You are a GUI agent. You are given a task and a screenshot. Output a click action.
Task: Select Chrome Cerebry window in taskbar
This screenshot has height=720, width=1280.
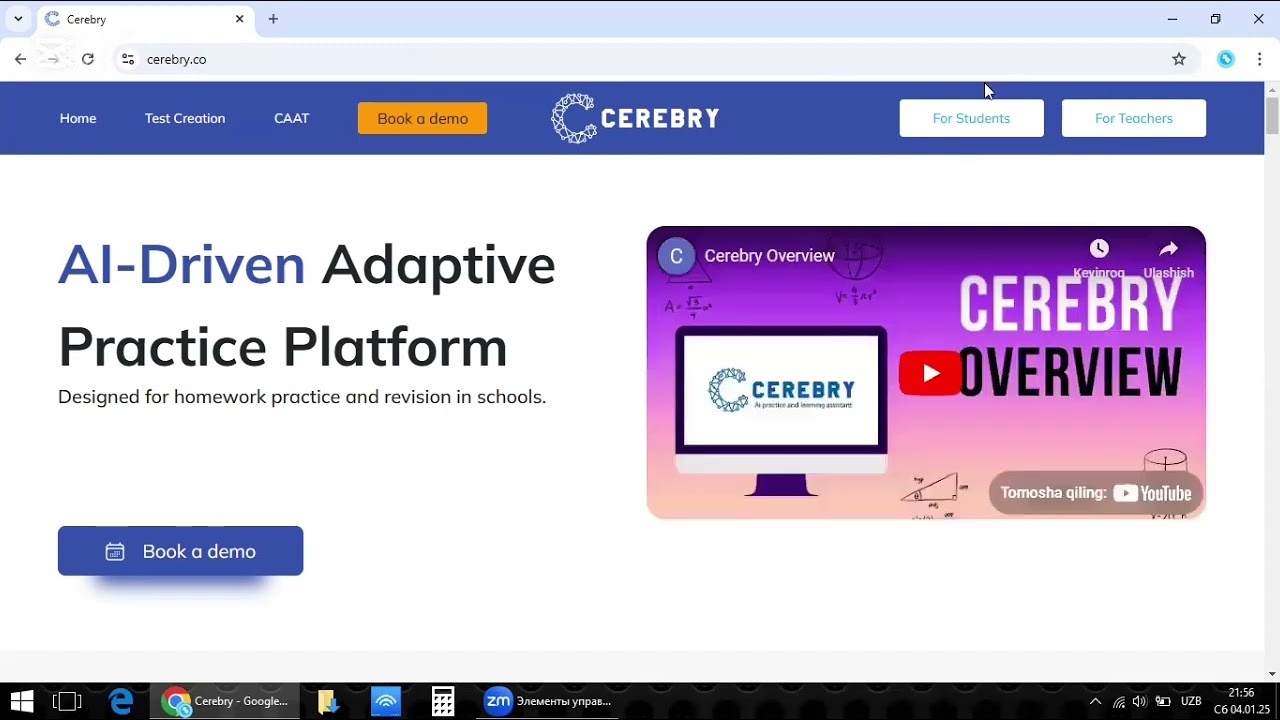pyautogui.click(x=226, y=701)
